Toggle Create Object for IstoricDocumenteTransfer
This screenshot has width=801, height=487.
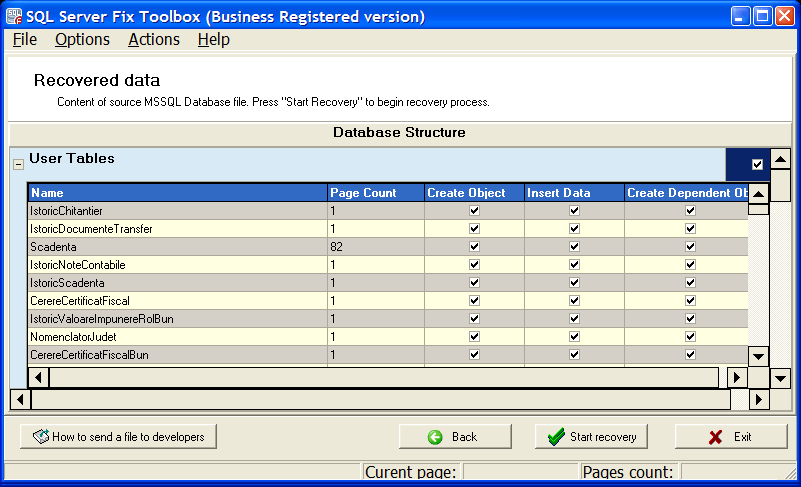(x=474, y=228)
